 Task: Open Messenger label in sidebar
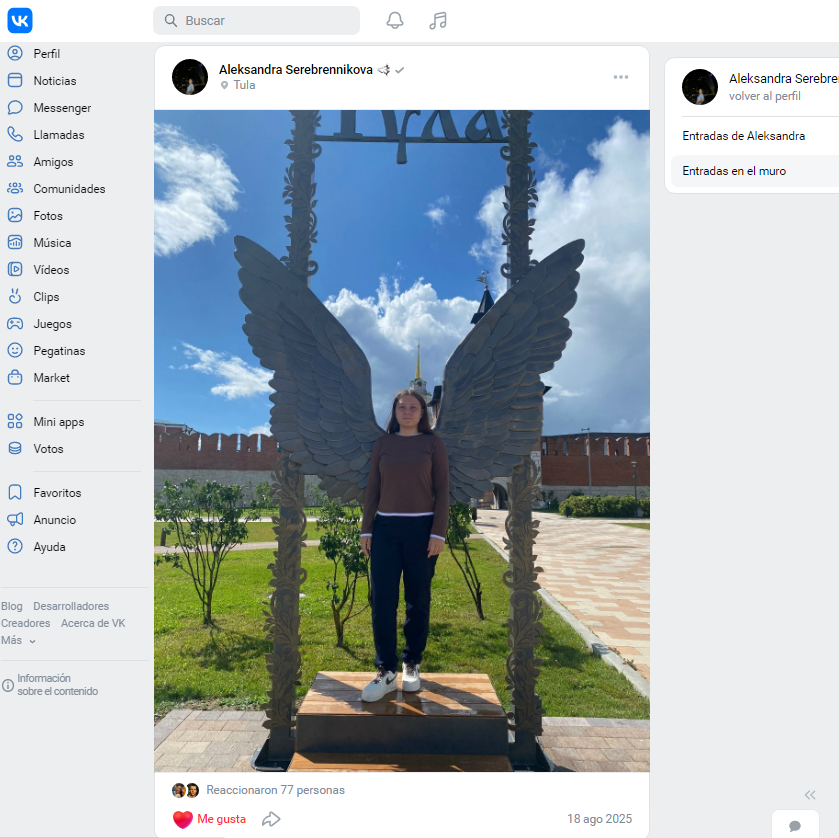tap(62, 108)
